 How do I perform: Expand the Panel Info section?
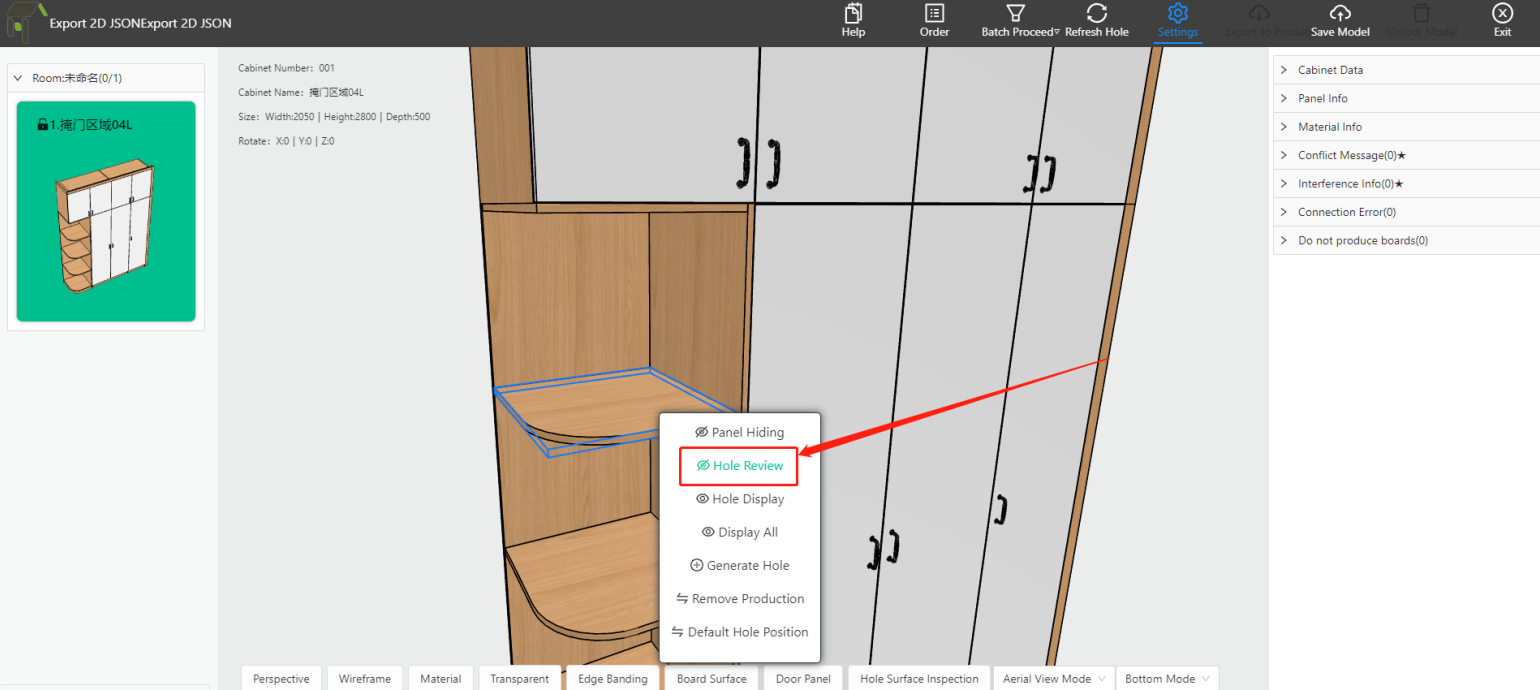pos(1406,98)
